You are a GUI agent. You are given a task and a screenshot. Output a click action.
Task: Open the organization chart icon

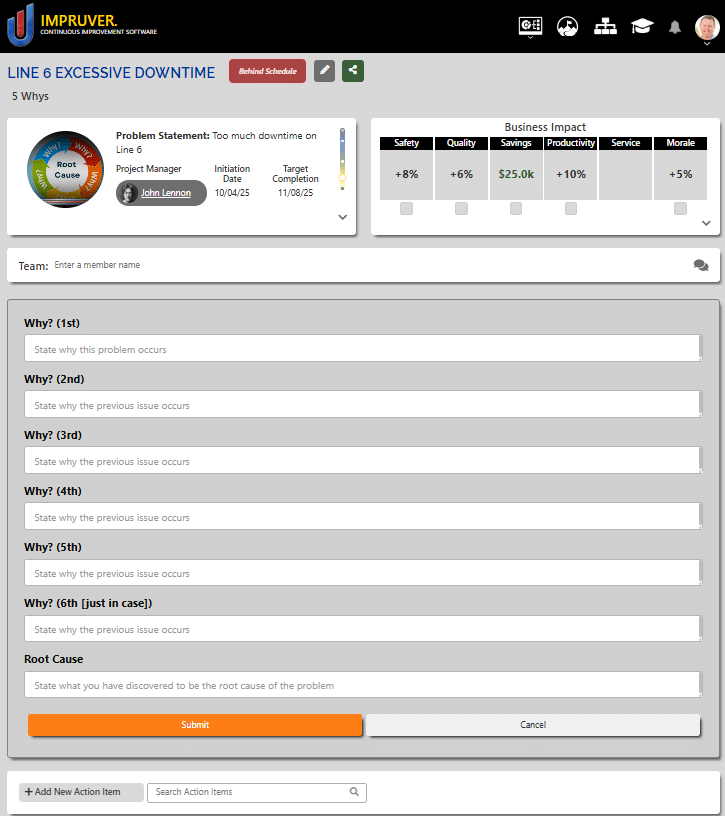[x=605, y=27]
